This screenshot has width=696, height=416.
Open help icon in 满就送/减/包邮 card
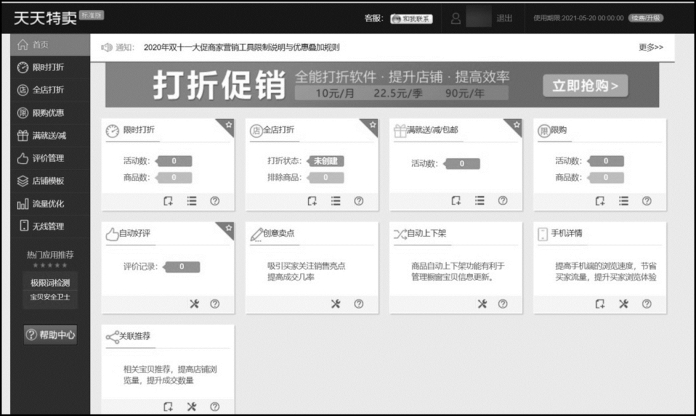click(x=502, y=201)
